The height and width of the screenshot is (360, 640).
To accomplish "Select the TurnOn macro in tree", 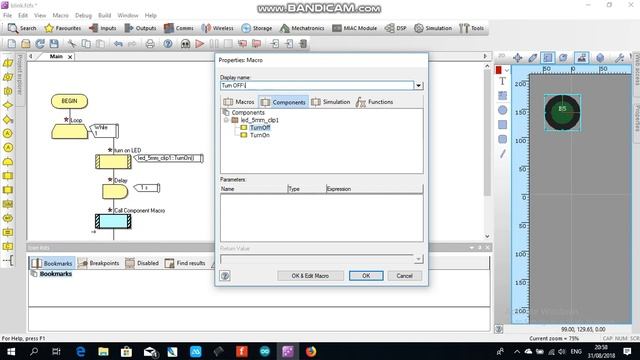I will click(x=260, y=135).
